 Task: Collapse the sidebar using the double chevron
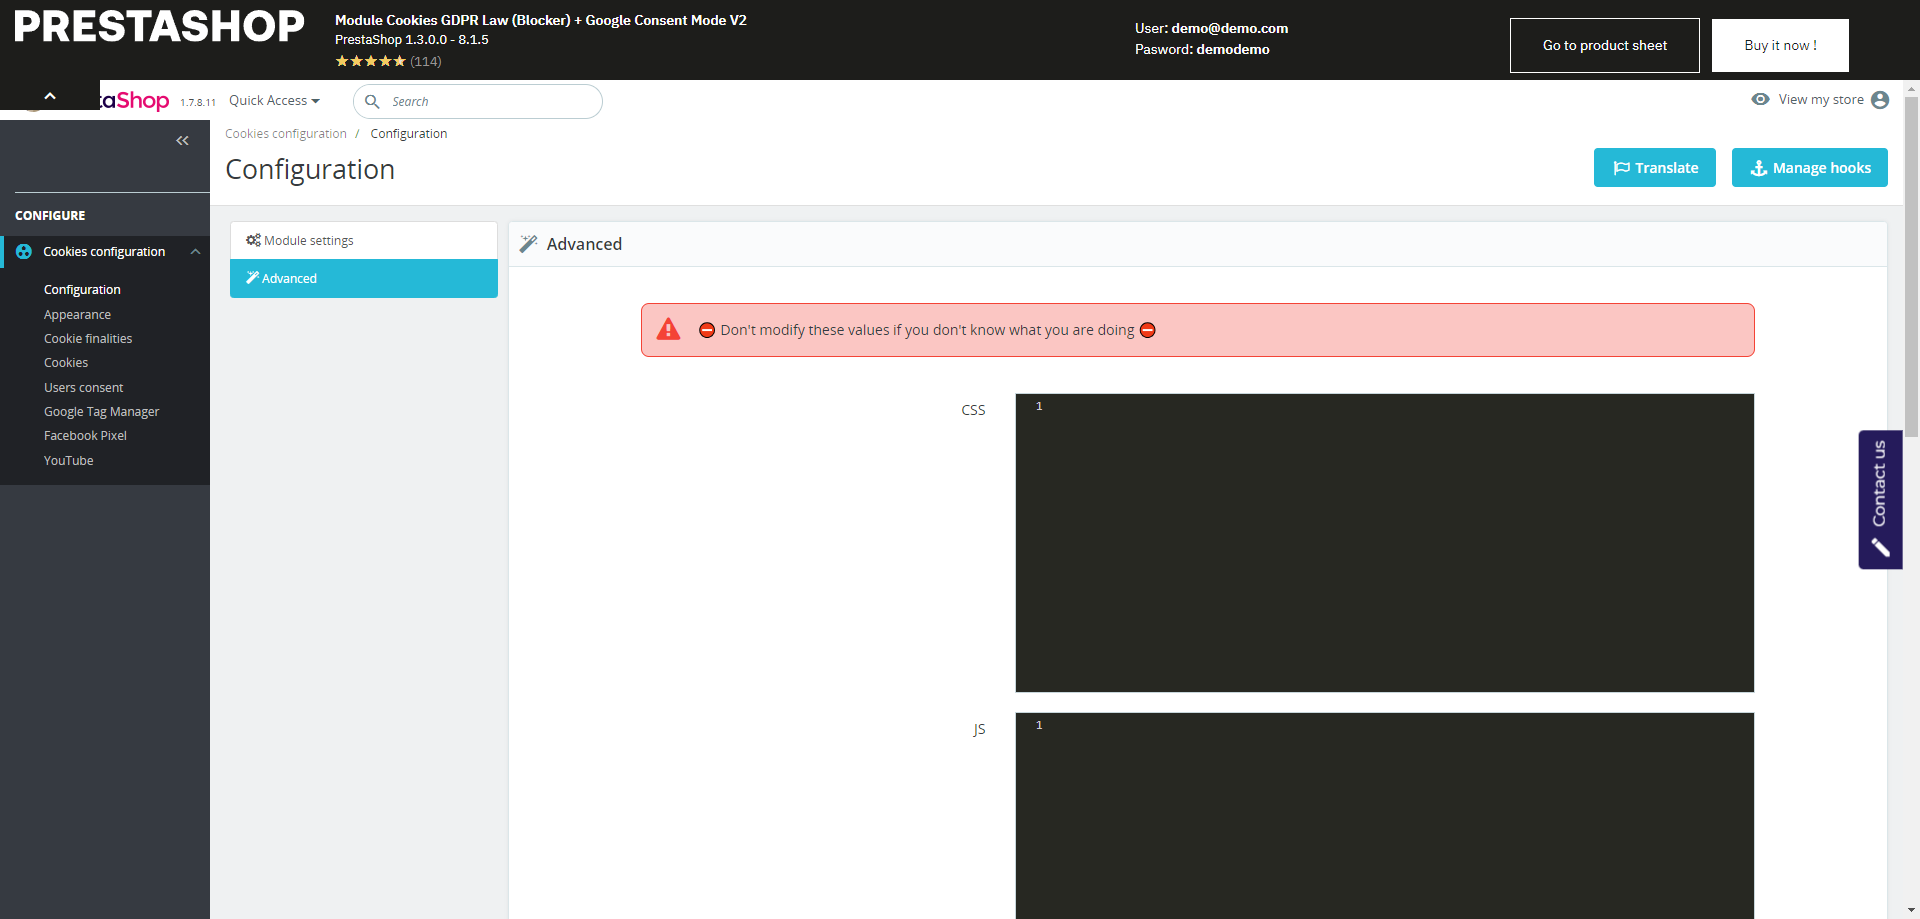pos(182,141)
